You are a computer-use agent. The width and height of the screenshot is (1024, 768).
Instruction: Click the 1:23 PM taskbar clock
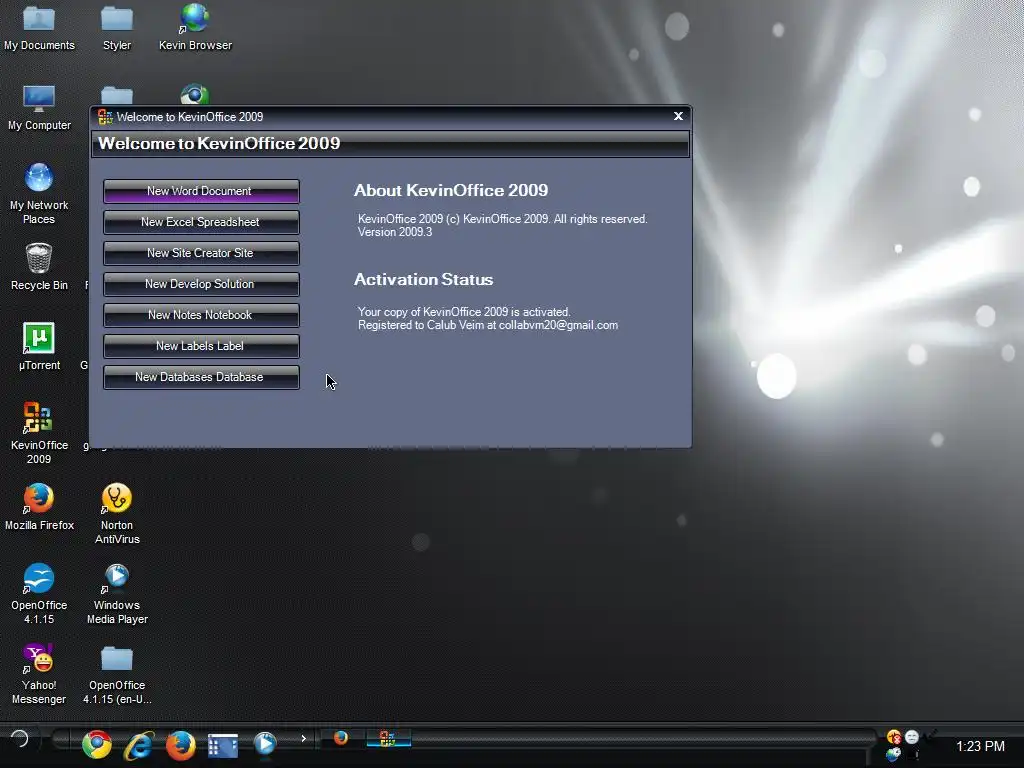pos(980,746)
